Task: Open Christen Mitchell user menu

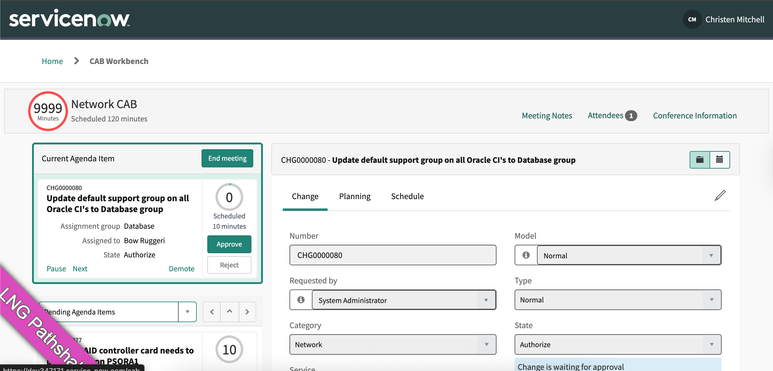Action: (x=735, y=20)
